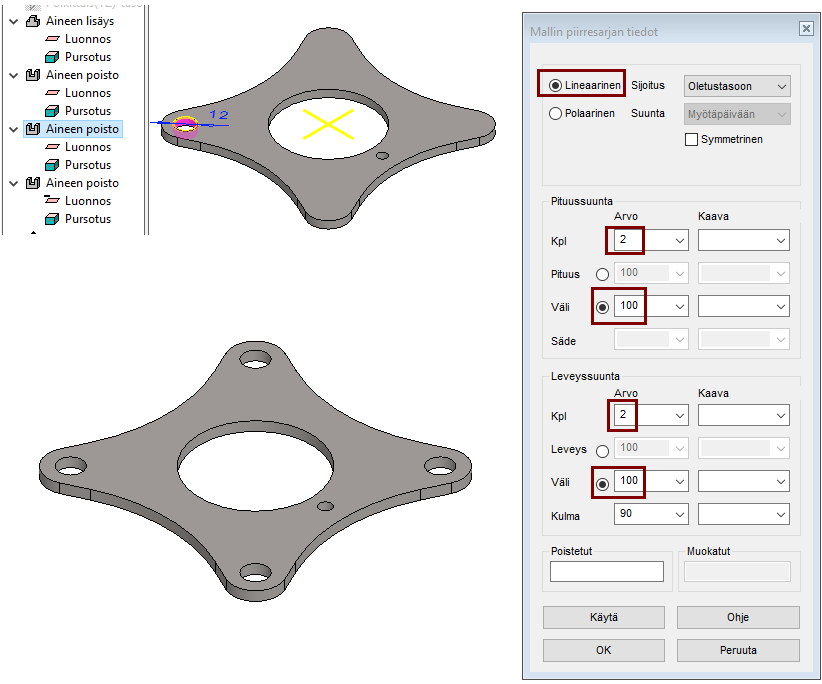Select the highlighted Aineen poisto tree item

82,129
